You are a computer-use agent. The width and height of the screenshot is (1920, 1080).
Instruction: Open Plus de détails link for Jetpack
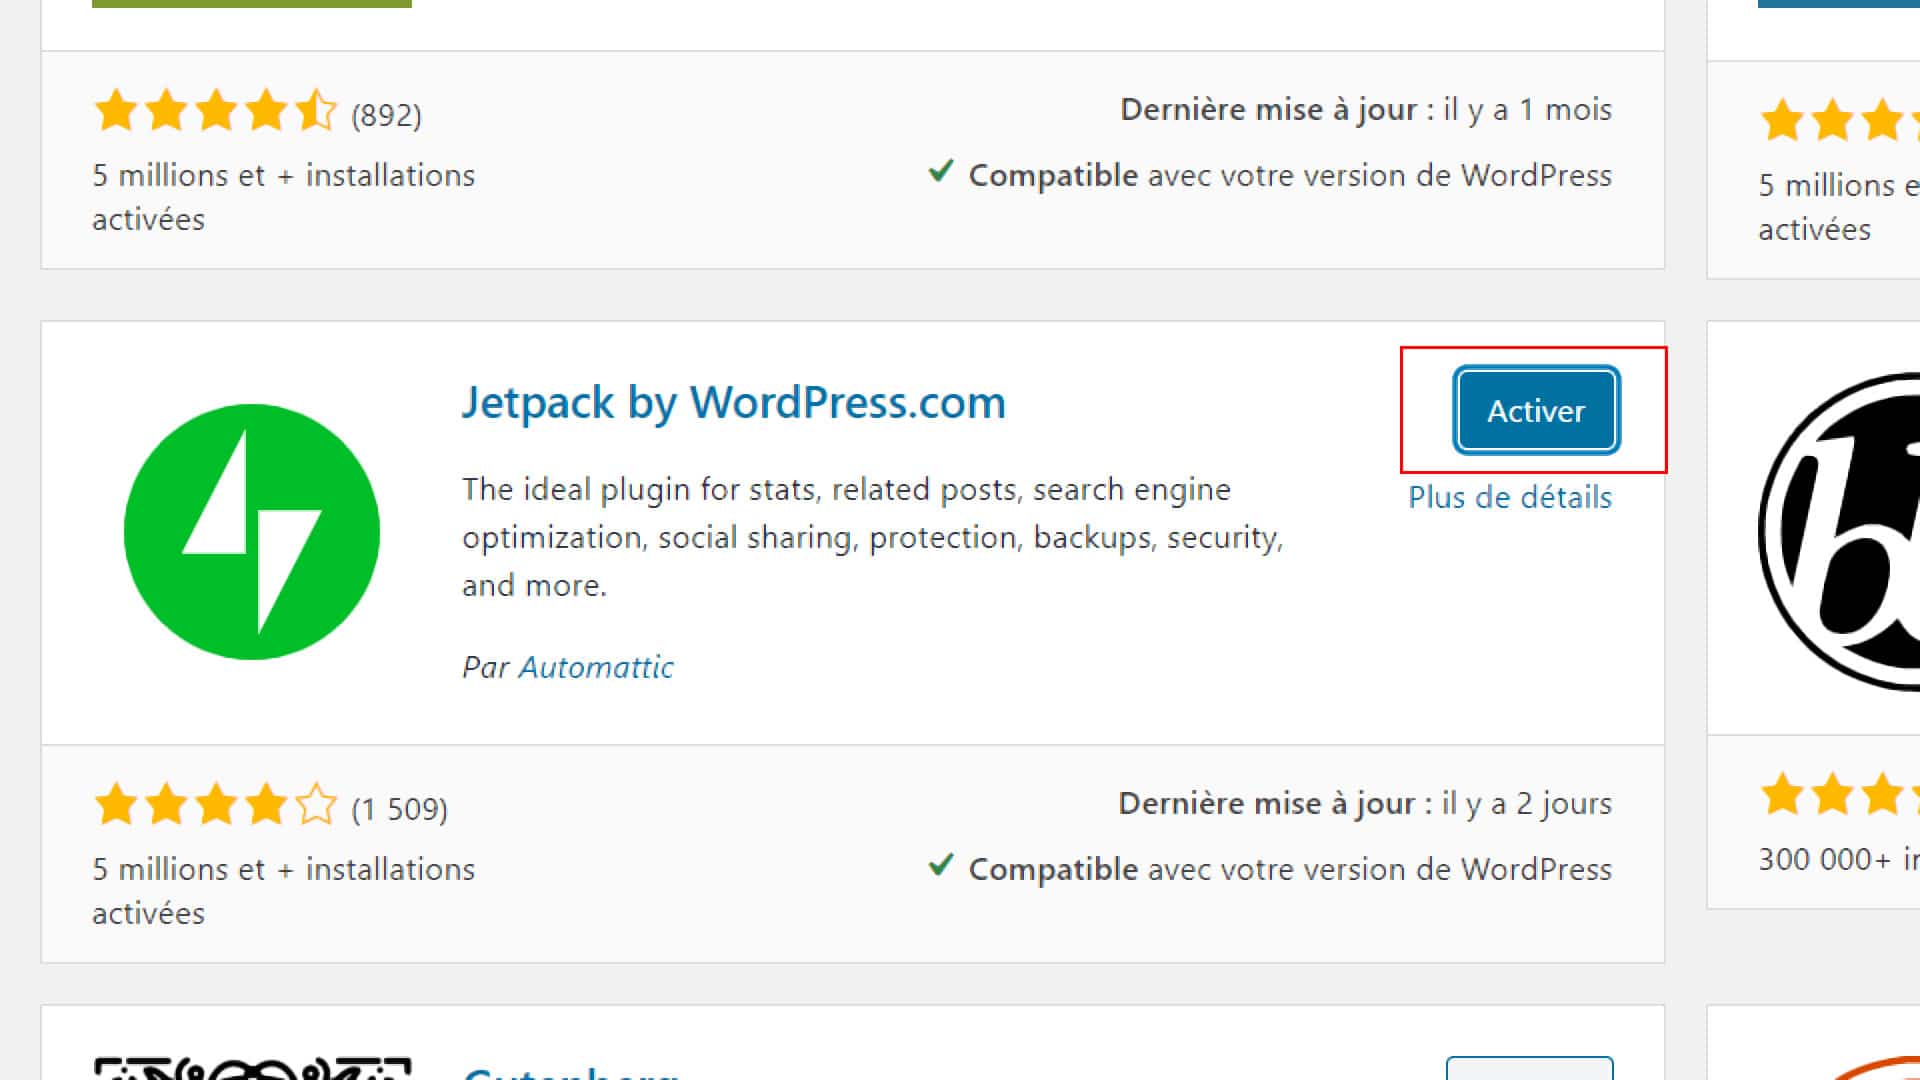coord(1510,497)
